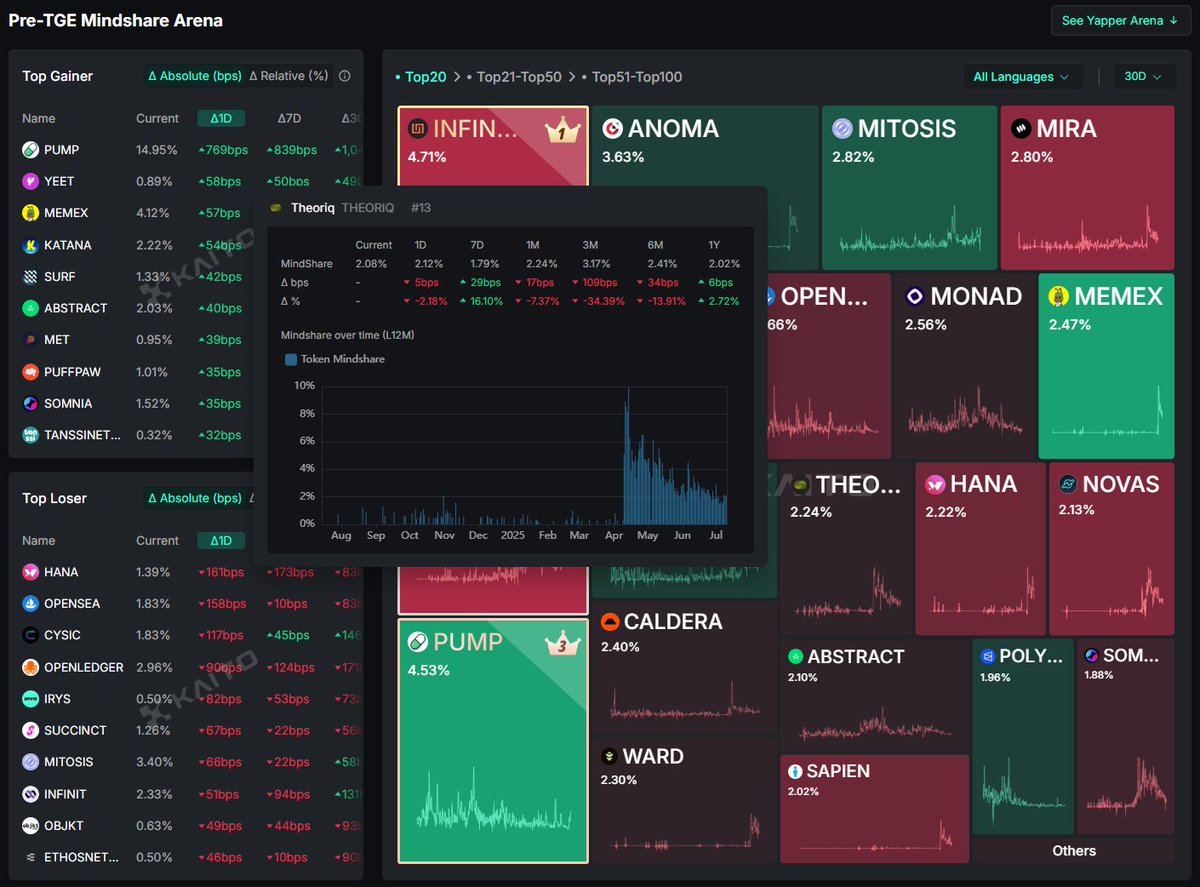Click the OPENSEA token icon
Viewport: 1200px width, 887px height.
(x=31, y=604)
